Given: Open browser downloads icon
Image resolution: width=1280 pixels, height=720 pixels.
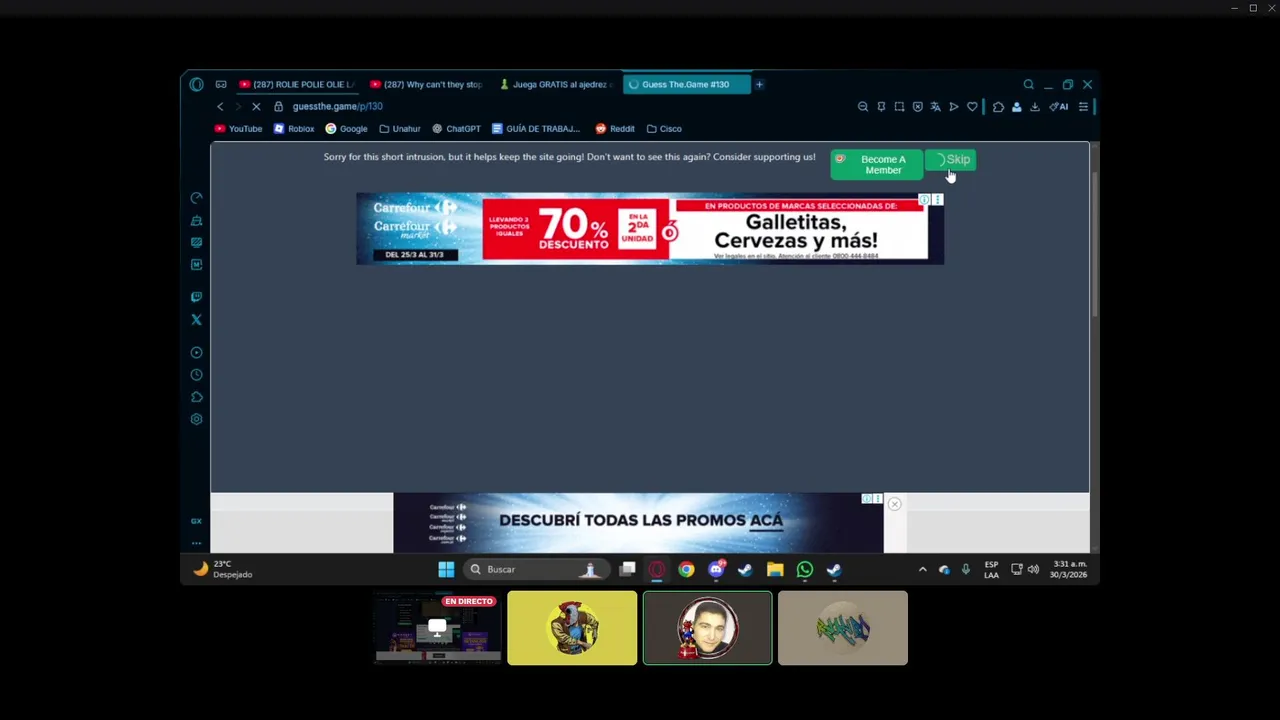Looking at the screenshot, I should [1035, 107].
